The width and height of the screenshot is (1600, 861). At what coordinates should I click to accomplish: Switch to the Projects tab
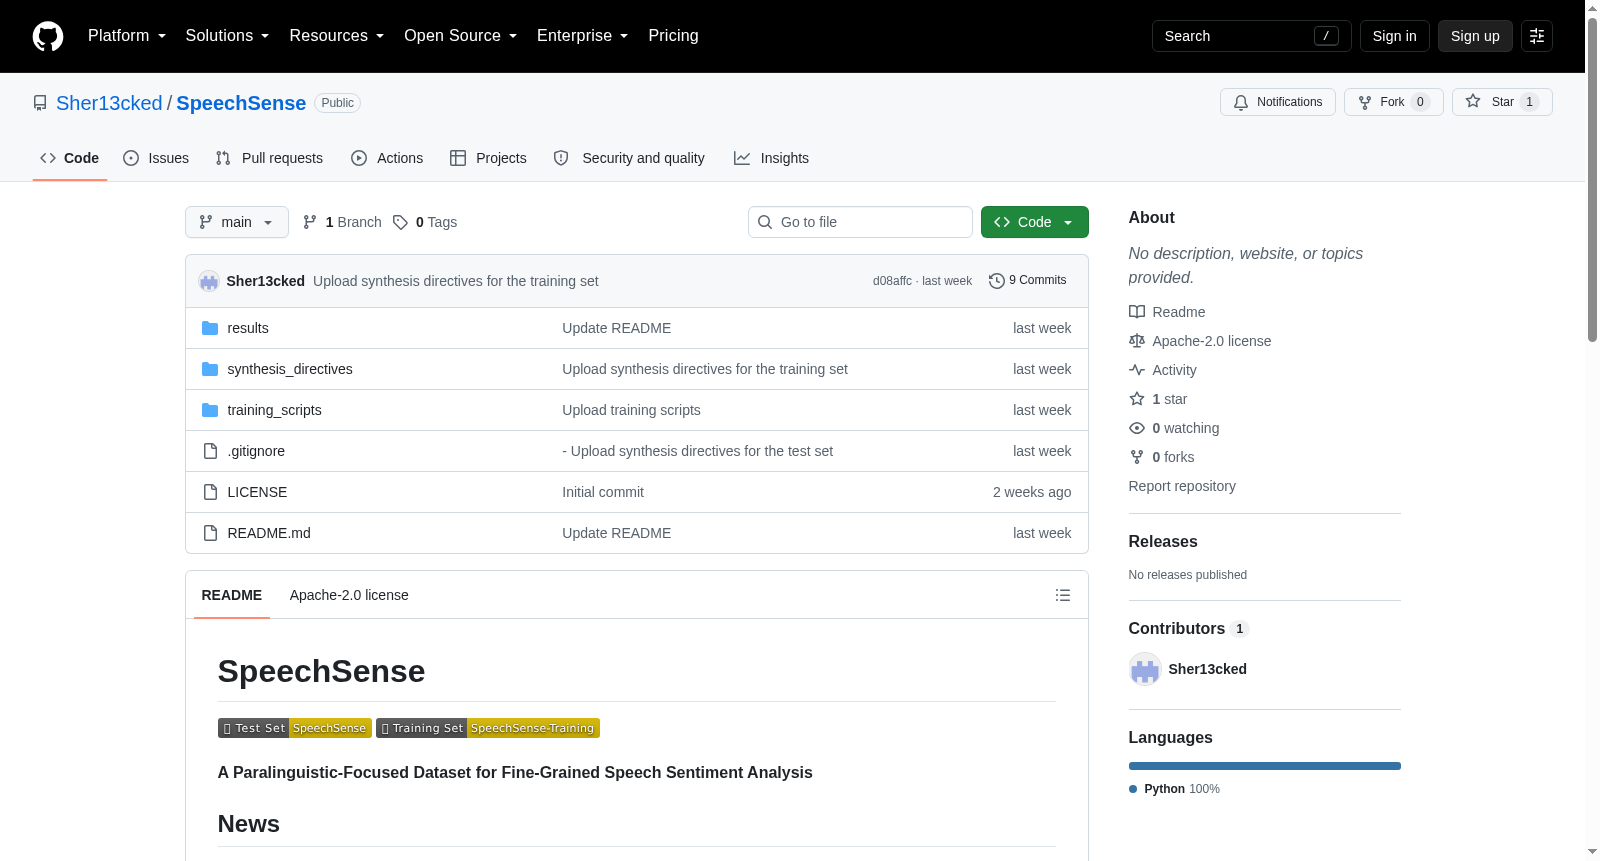click(488, 158)
